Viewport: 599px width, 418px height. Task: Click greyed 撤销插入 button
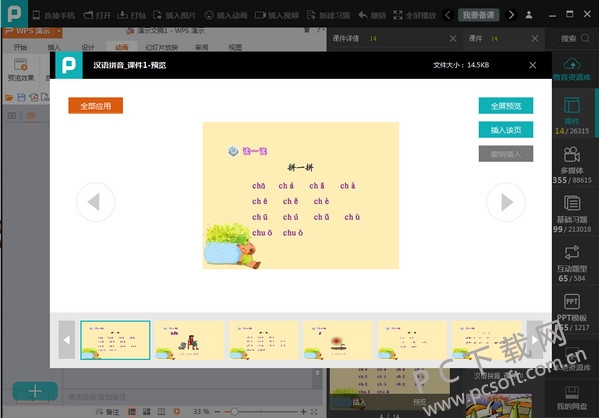(505, 154)
